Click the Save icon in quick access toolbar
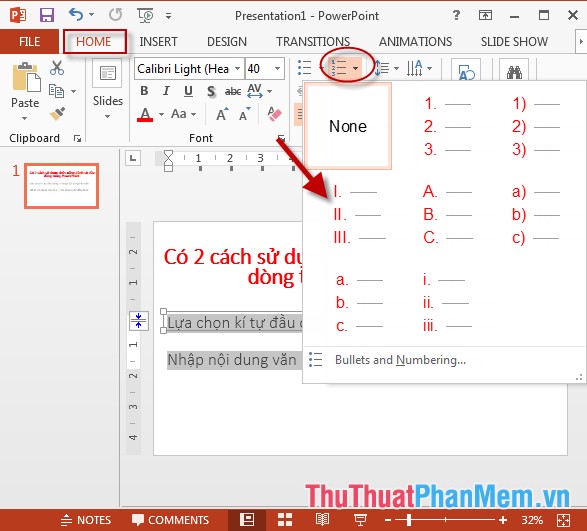 (47, 15)
